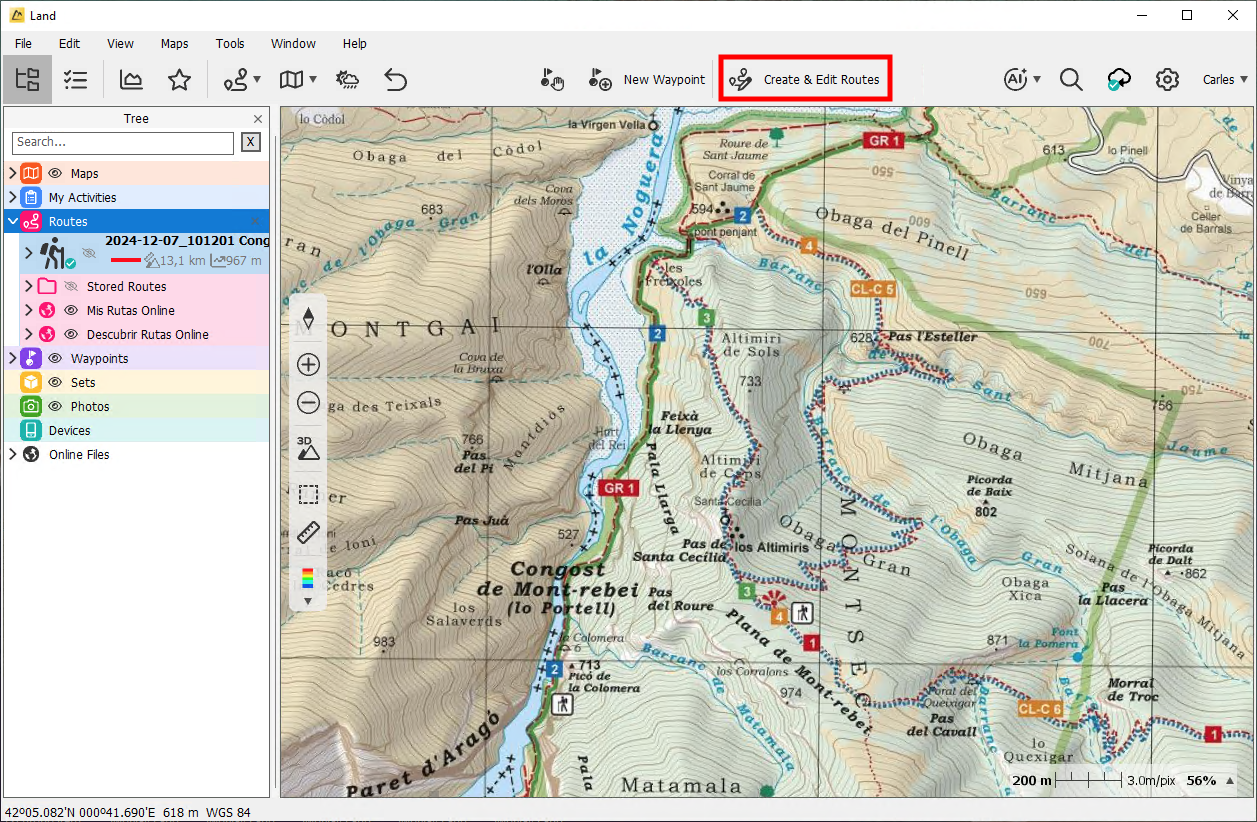
Task: Collapse the Routes tree node
Action: point(12,222)
